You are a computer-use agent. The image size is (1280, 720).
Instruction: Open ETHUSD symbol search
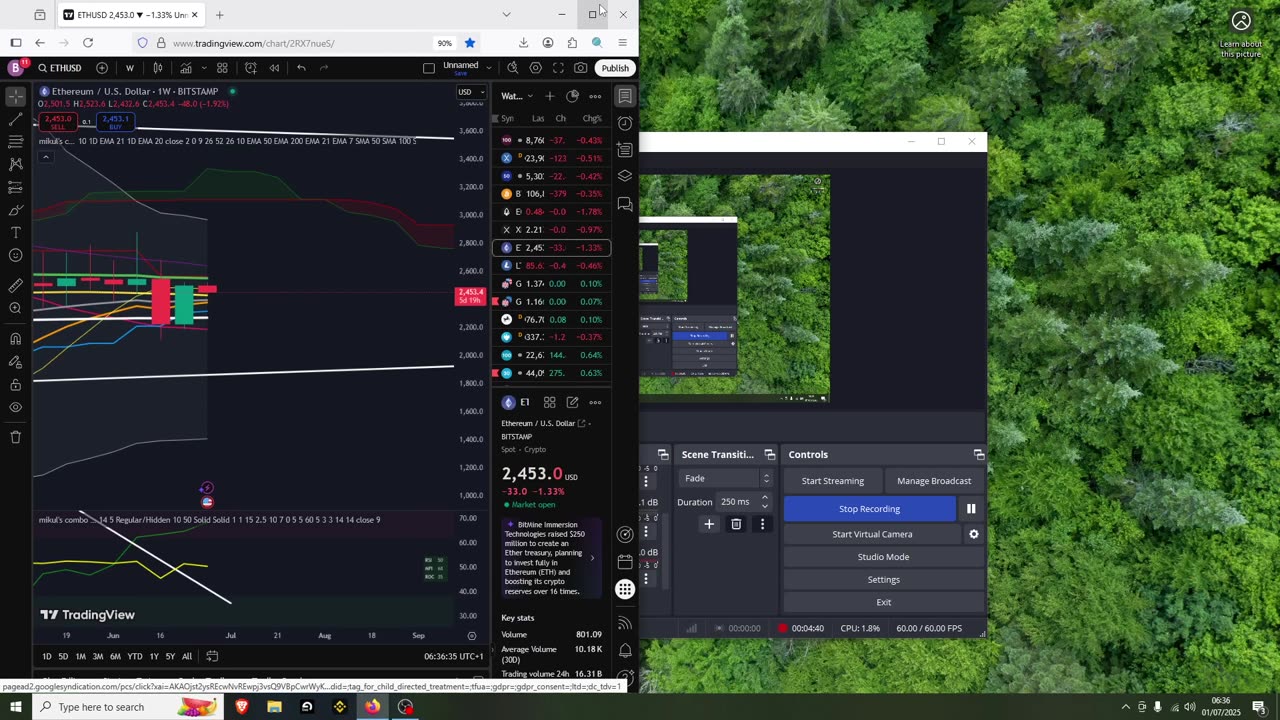[x=60, y=68]
